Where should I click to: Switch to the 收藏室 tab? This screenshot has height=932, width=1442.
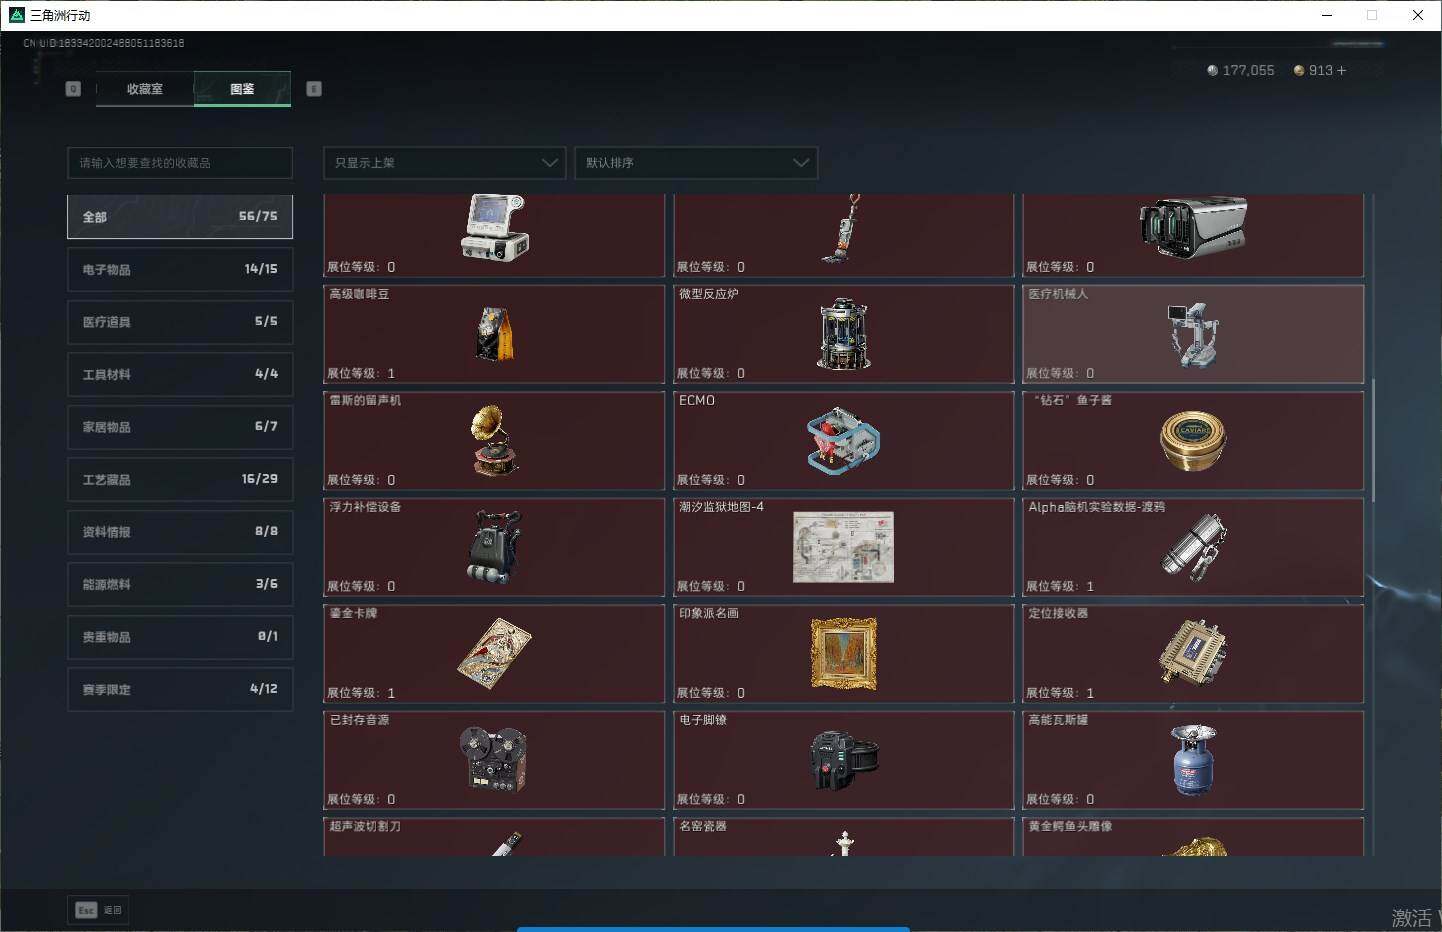click(x=145, y=89)
